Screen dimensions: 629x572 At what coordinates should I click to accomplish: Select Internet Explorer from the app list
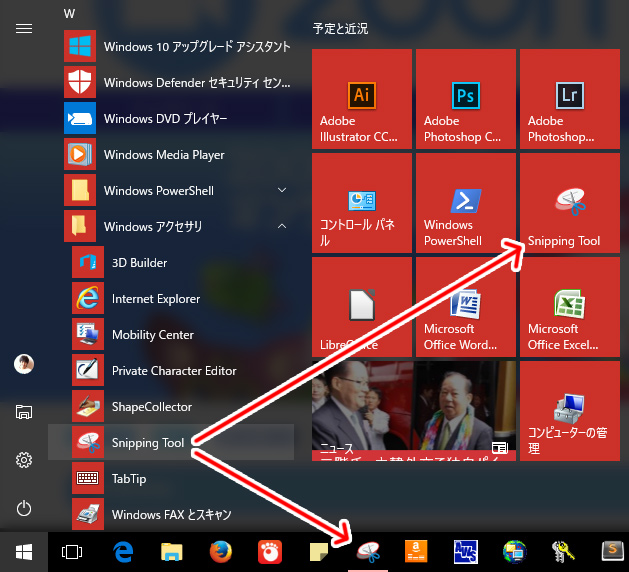[155, 299]
